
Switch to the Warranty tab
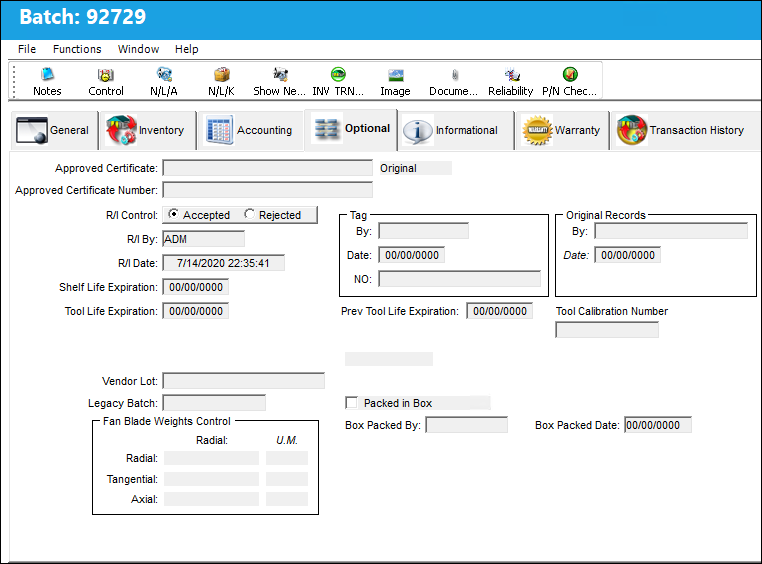click(x=561, y=130)
